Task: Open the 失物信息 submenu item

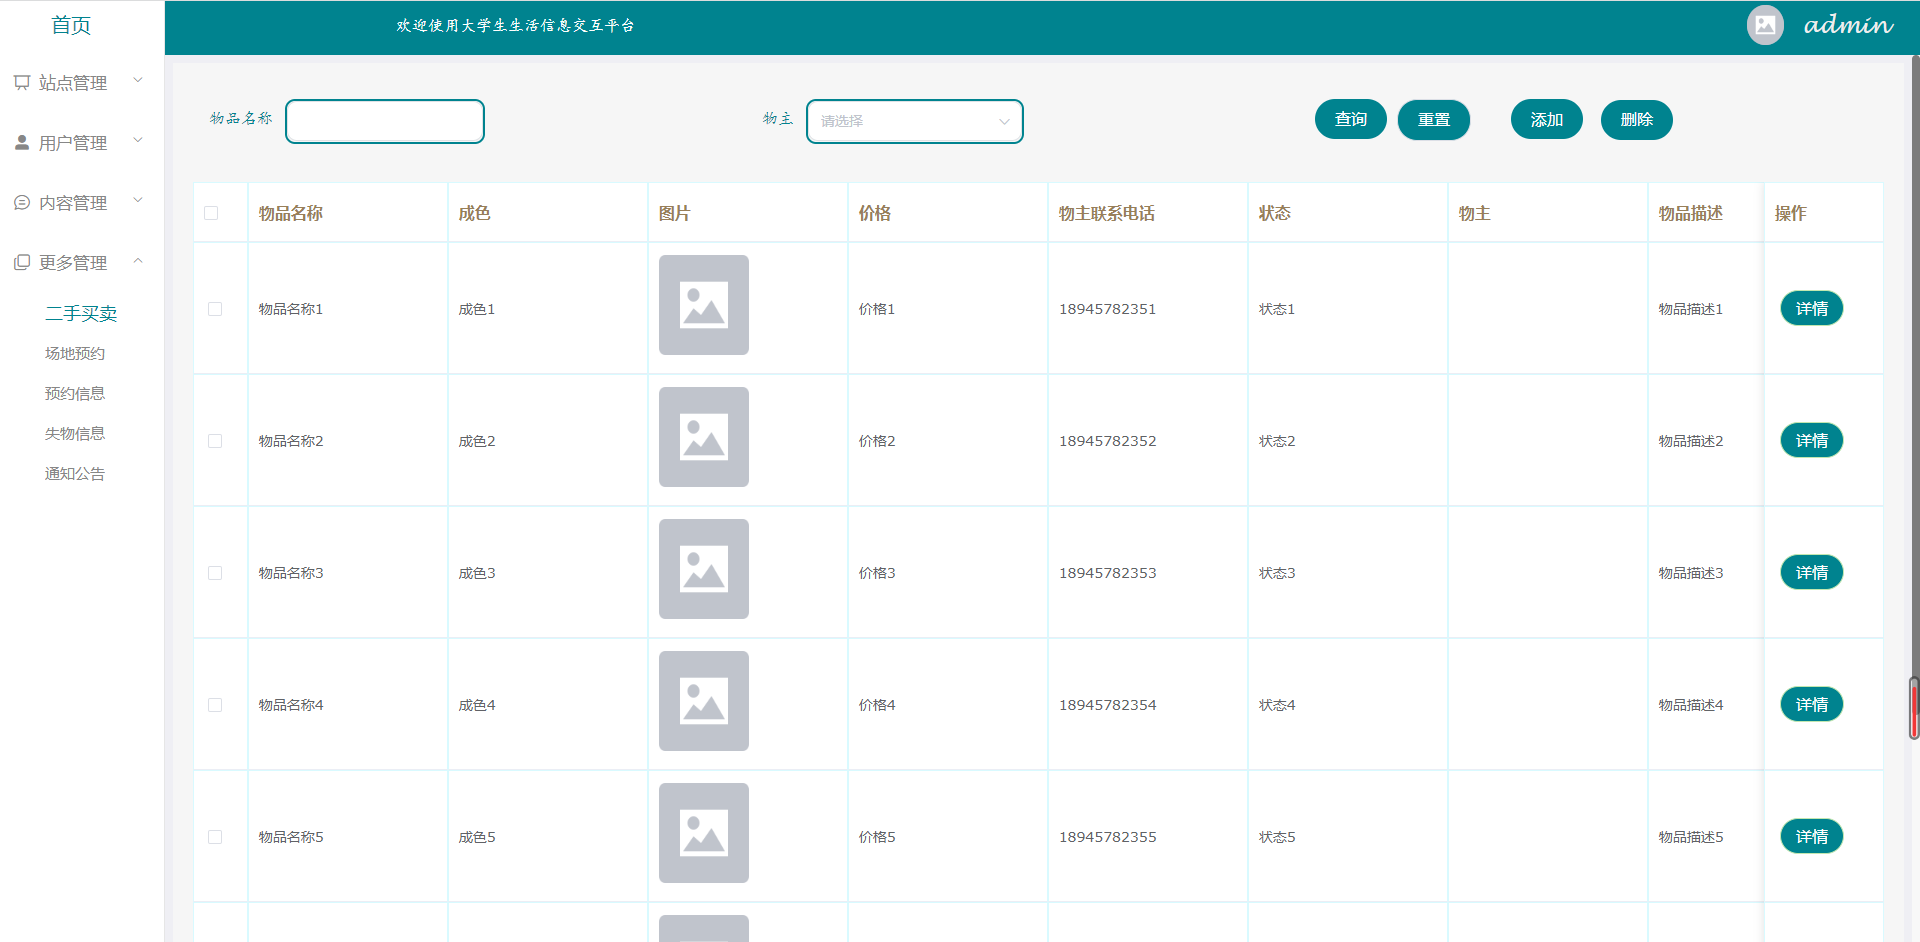Action: click(75, 433)
